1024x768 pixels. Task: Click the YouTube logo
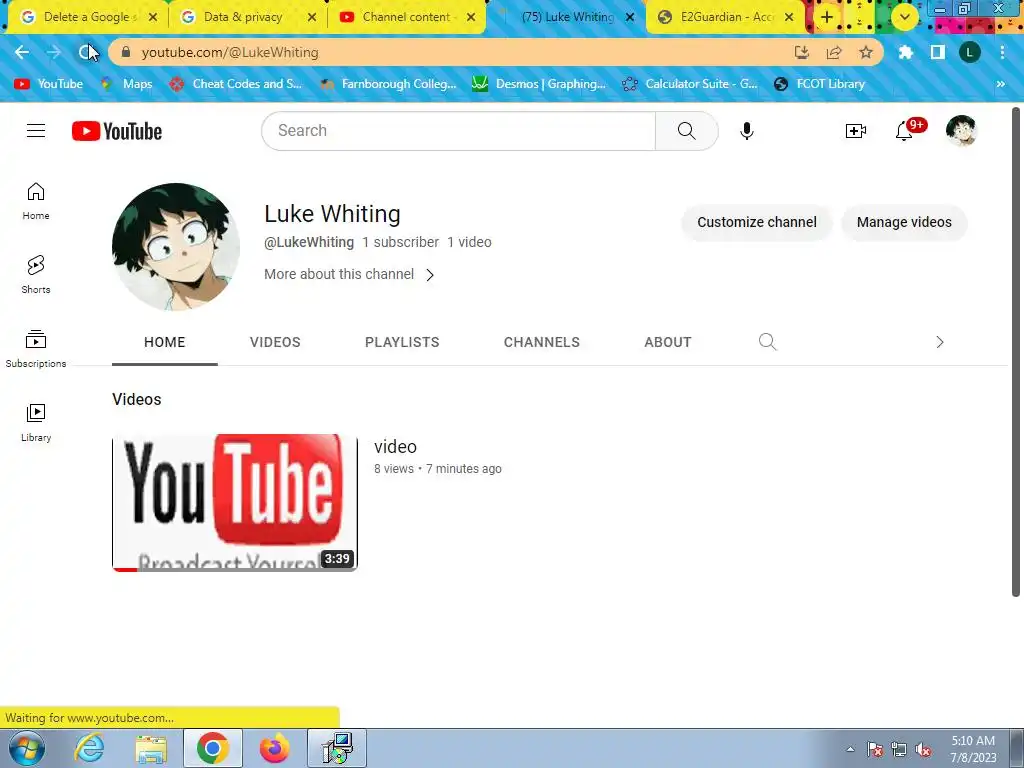117,131
